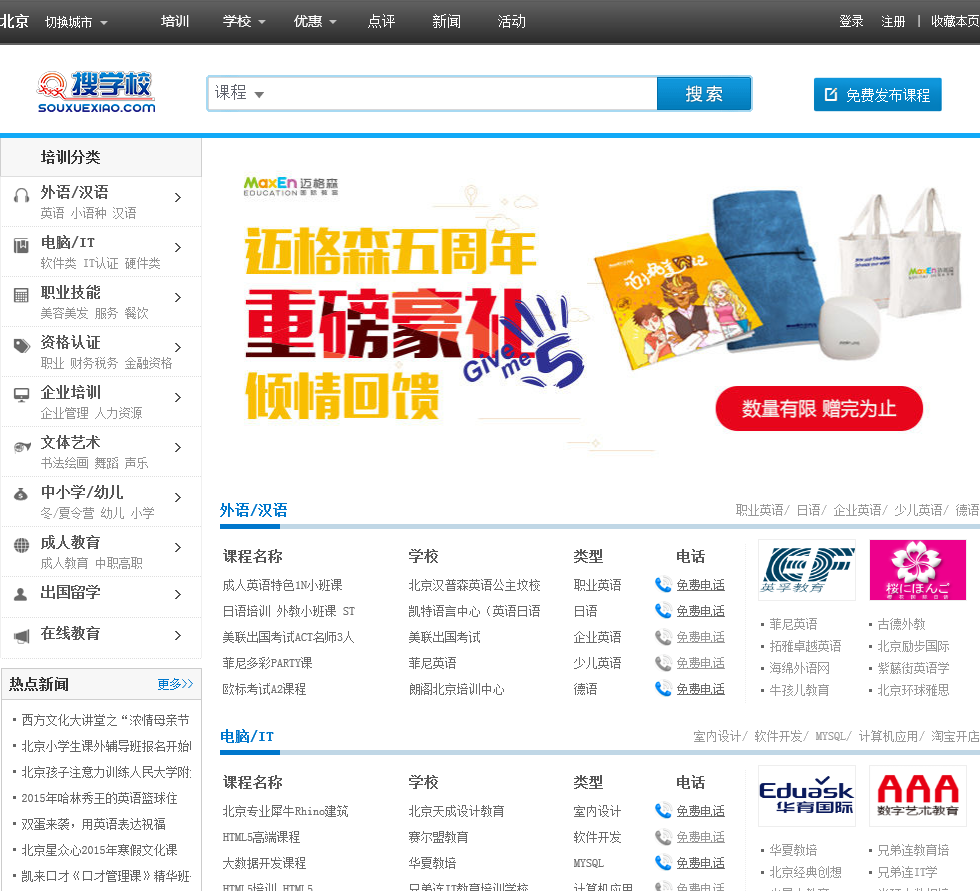
Task: Click phone icon in 成人英语特色1N小班课 row
Action: pyautogui.click(x=663, y=585)
